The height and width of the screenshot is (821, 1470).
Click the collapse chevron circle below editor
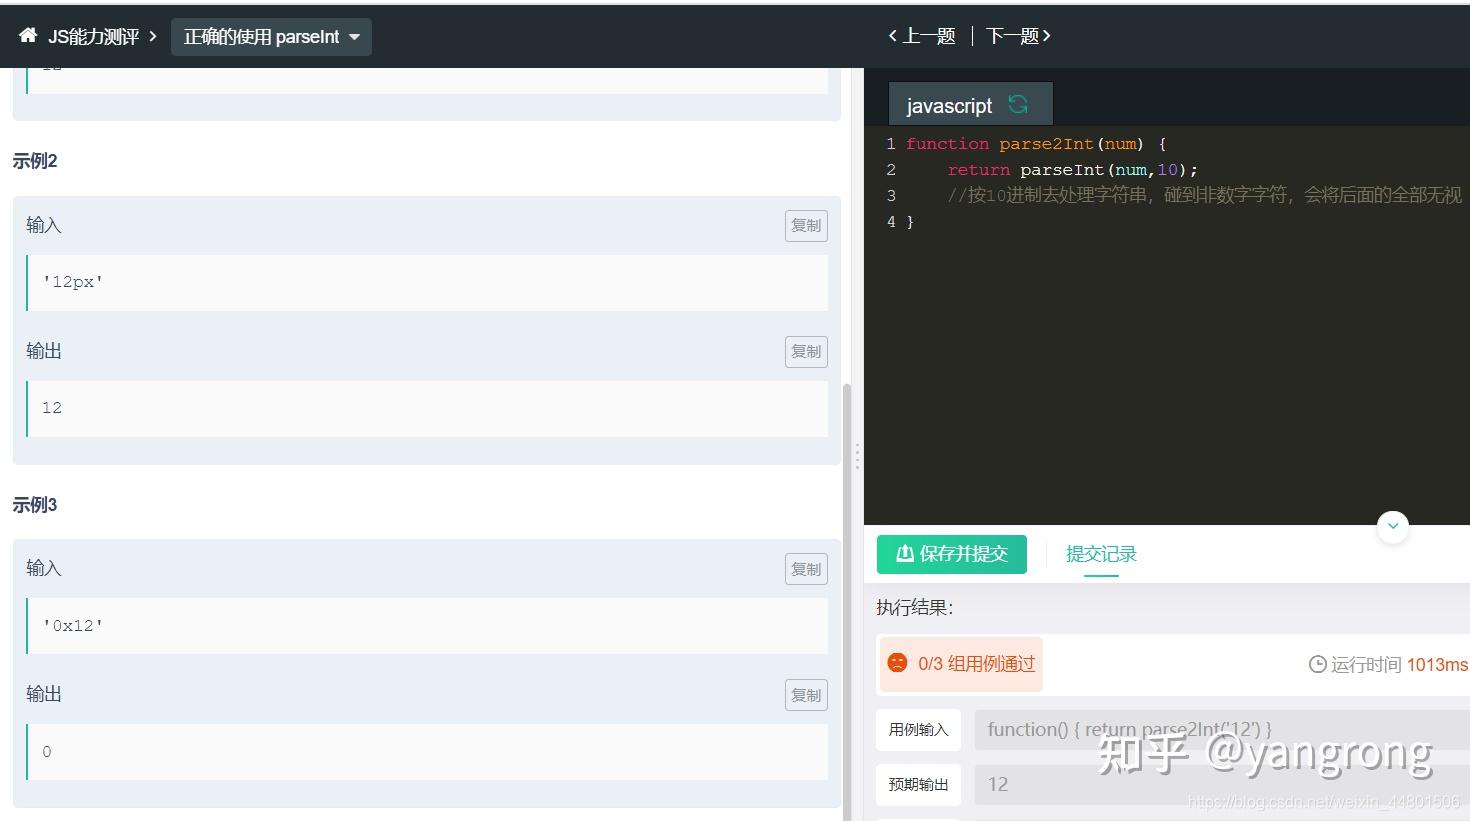pos(1393,526)
